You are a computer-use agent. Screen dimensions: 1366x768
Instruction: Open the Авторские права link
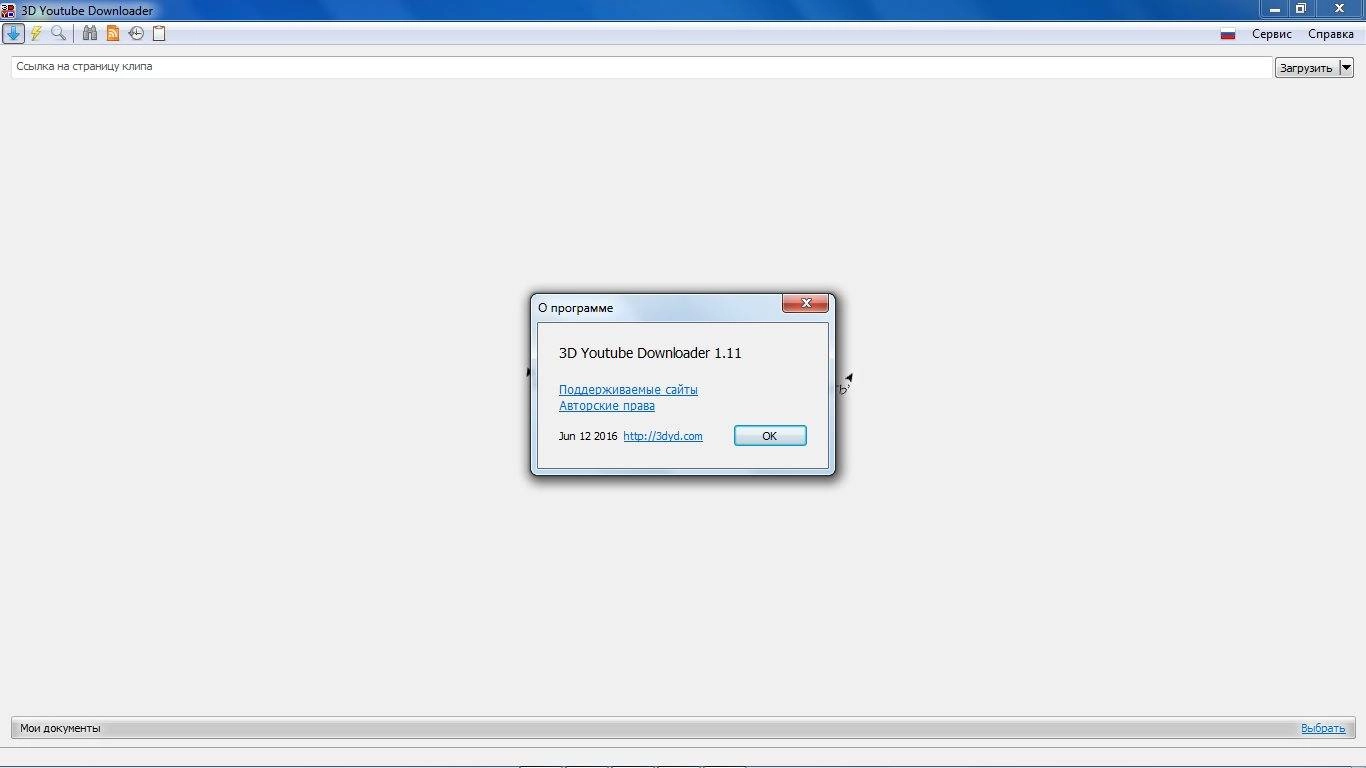click(x=607, y=406)
